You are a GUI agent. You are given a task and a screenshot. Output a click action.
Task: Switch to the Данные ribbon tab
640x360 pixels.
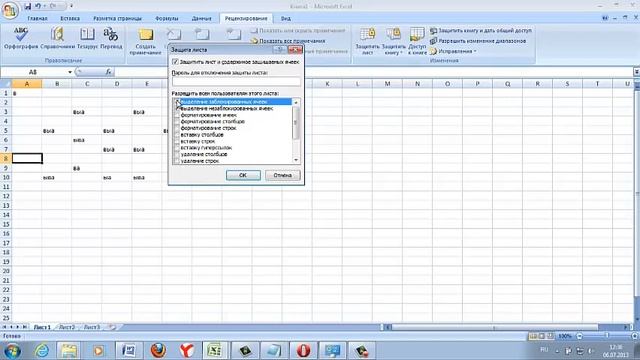pos(202,18)
